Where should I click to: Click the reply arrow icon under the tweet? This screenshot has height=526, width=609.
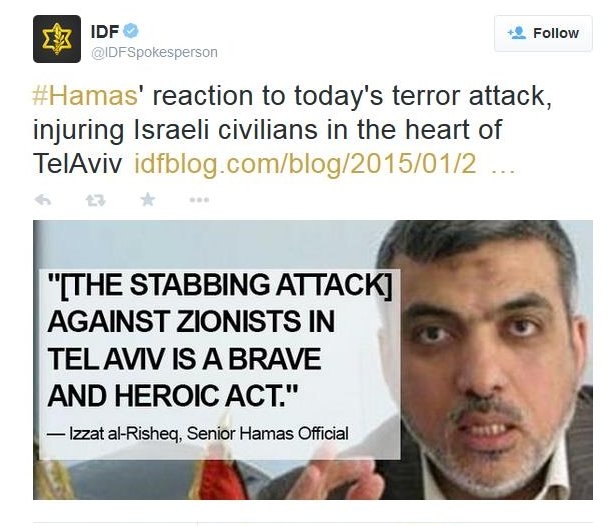tap(43, 200)
